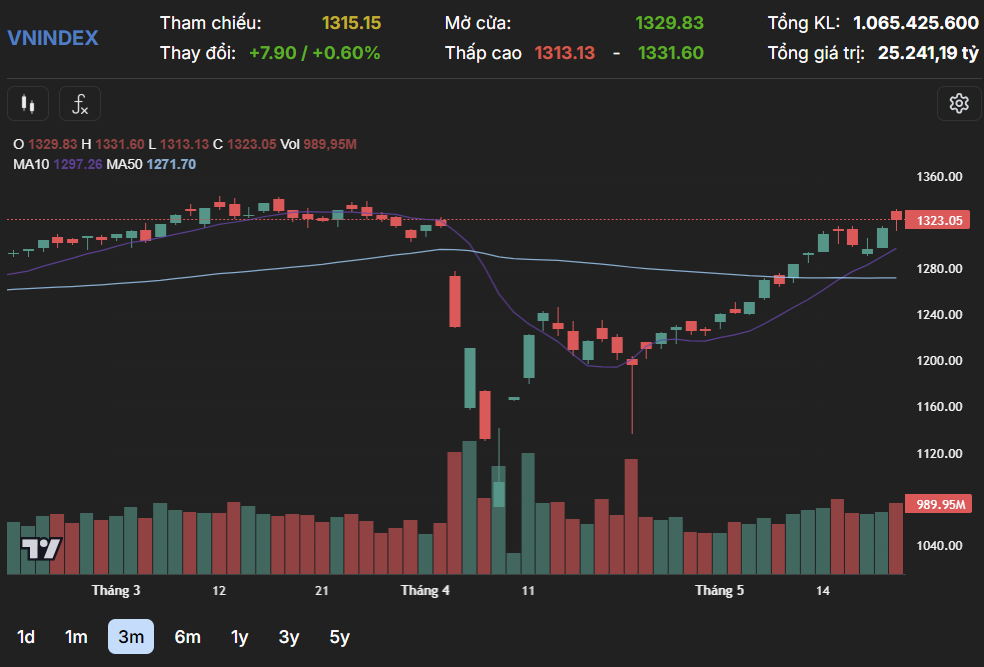
Task: Select the 1m timeframe
Action: (76, 637)
